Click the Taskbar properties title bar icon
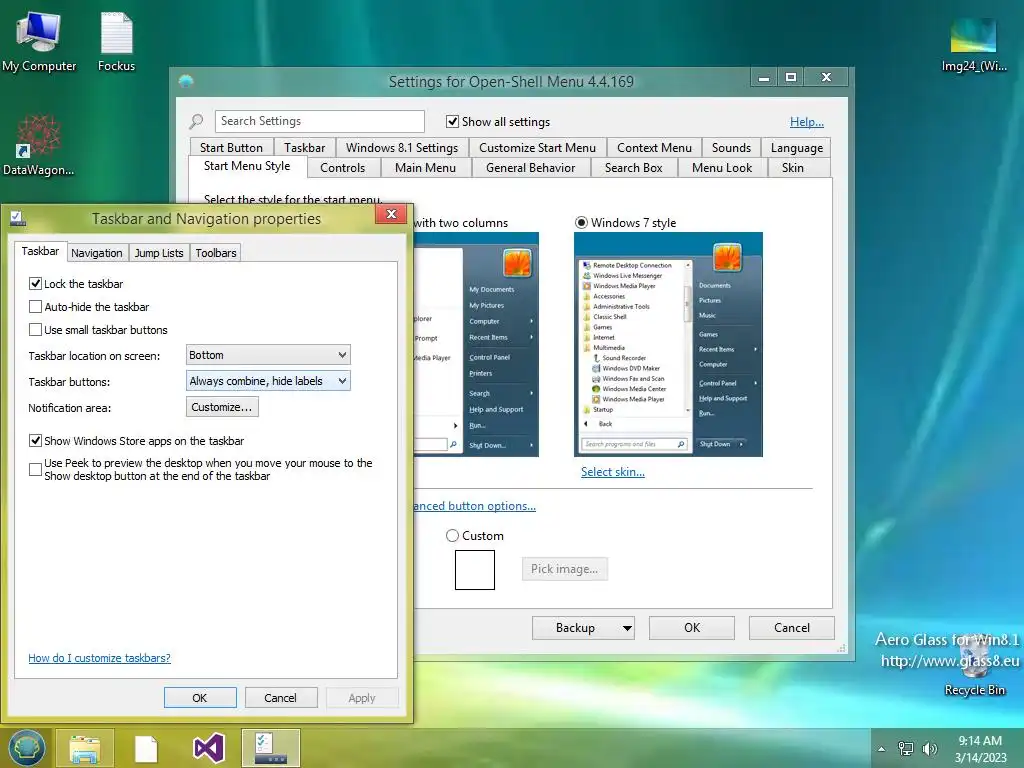Viewport: 1024px width, 768px height. [18, 219]
